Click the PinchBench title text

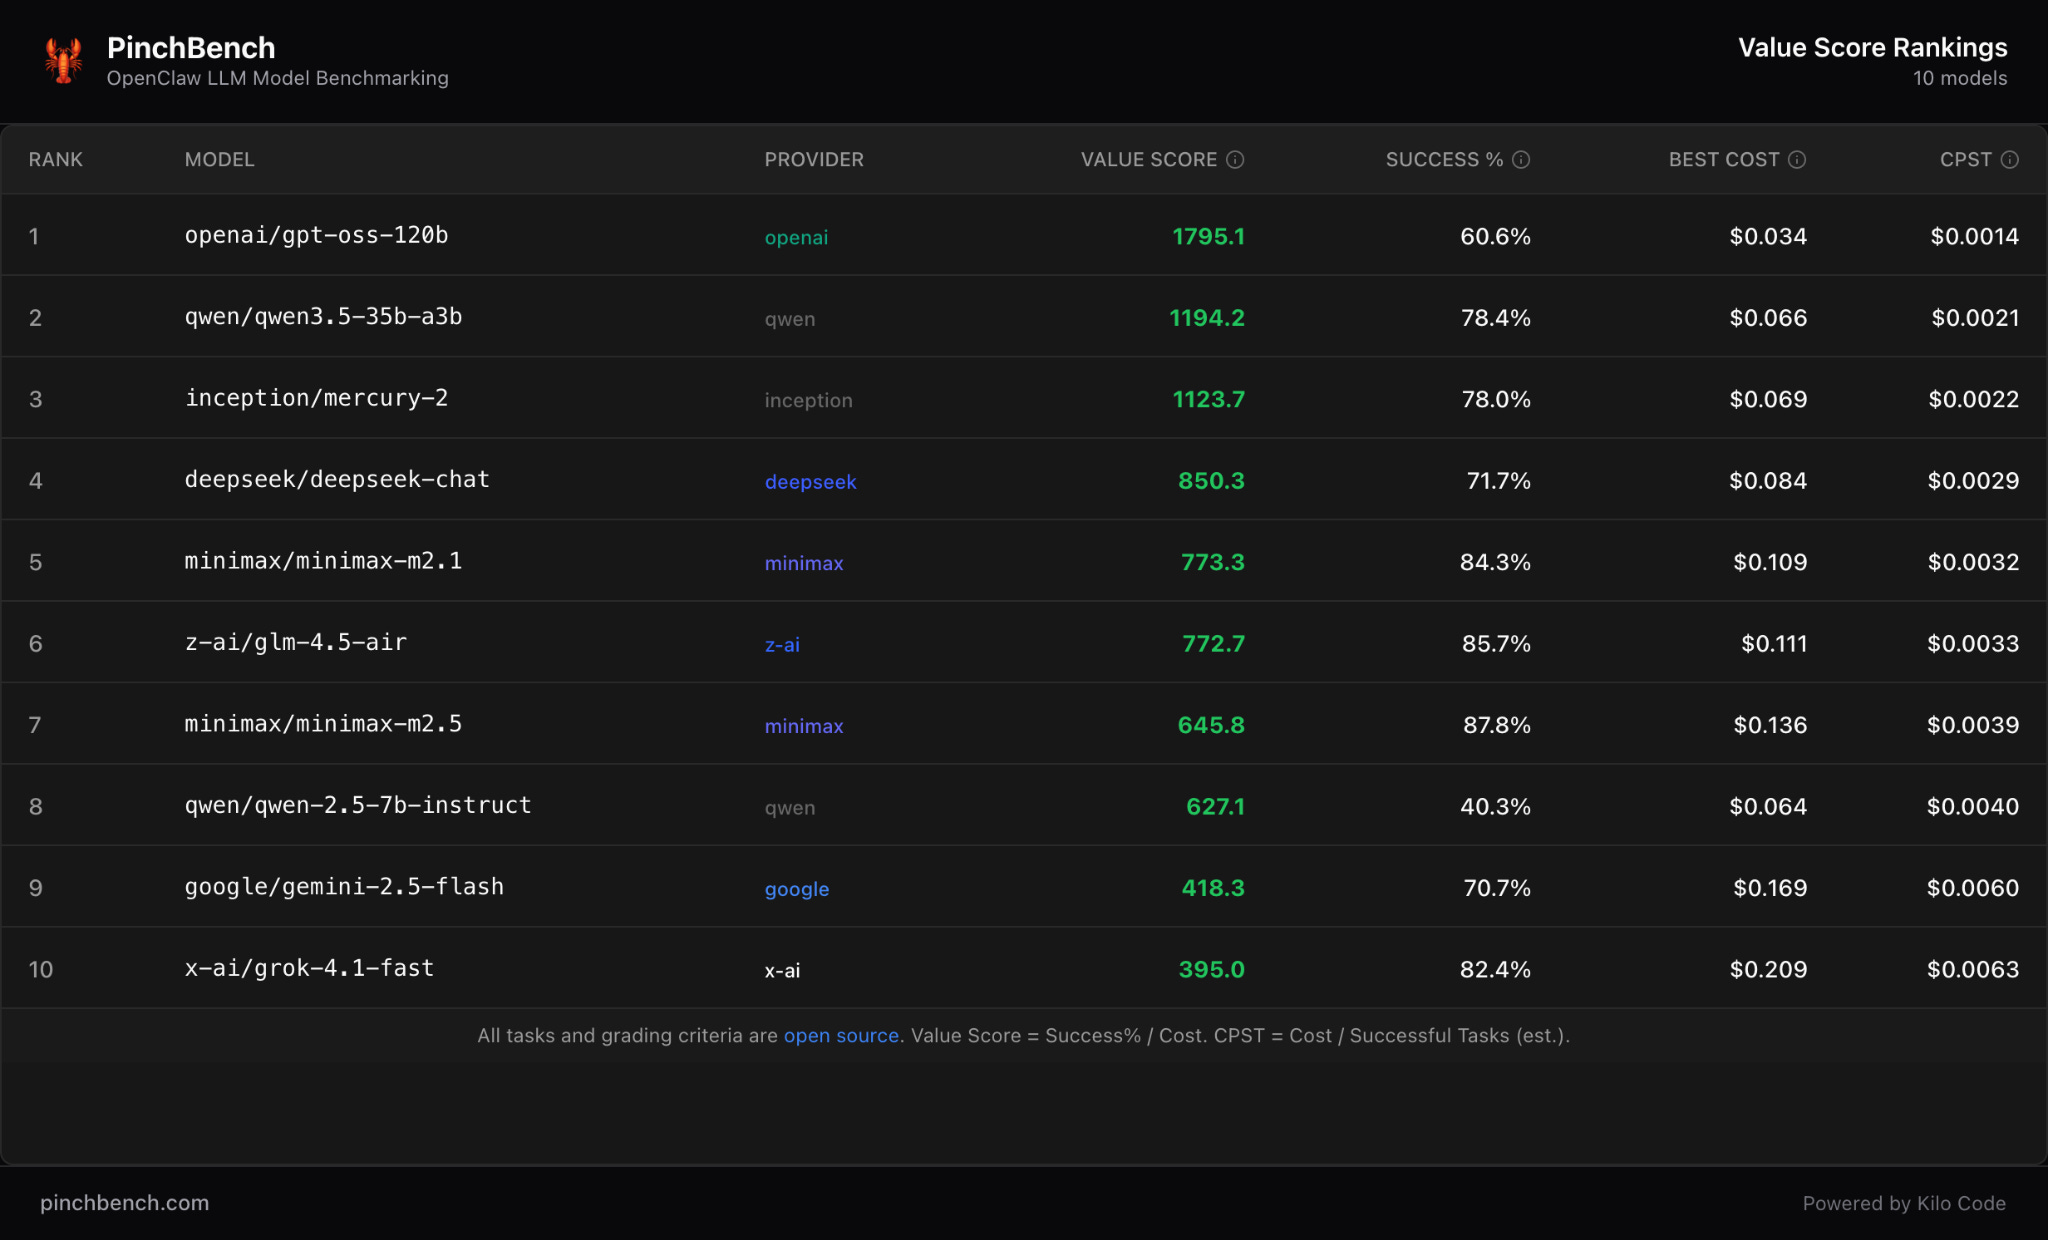click(191, 48)
